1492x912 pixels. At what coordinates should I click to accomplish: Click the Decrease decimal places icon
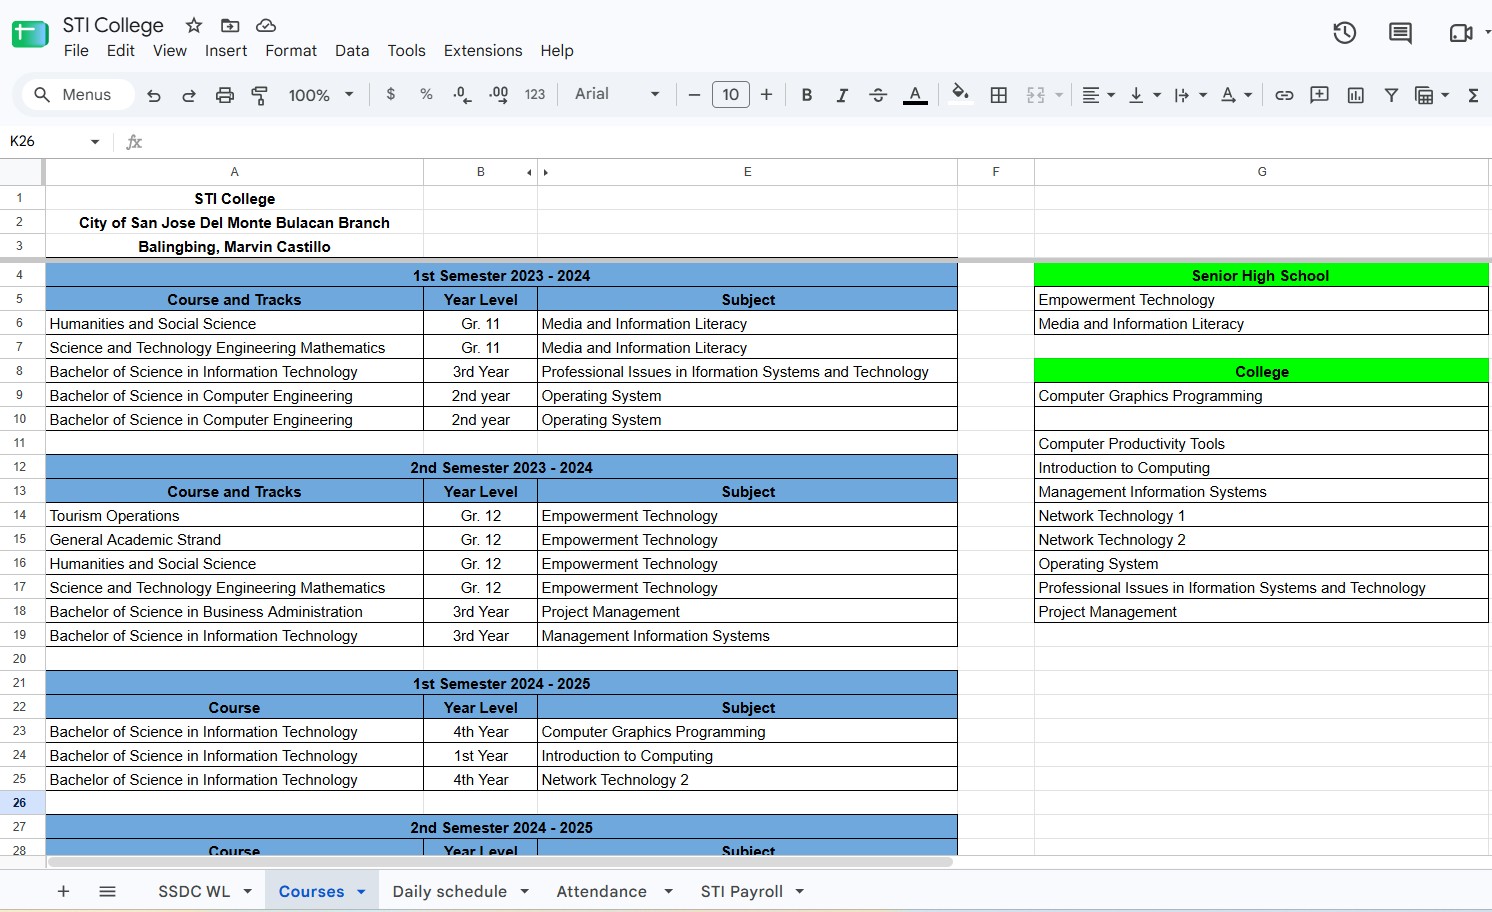click(x=462, y=95)
